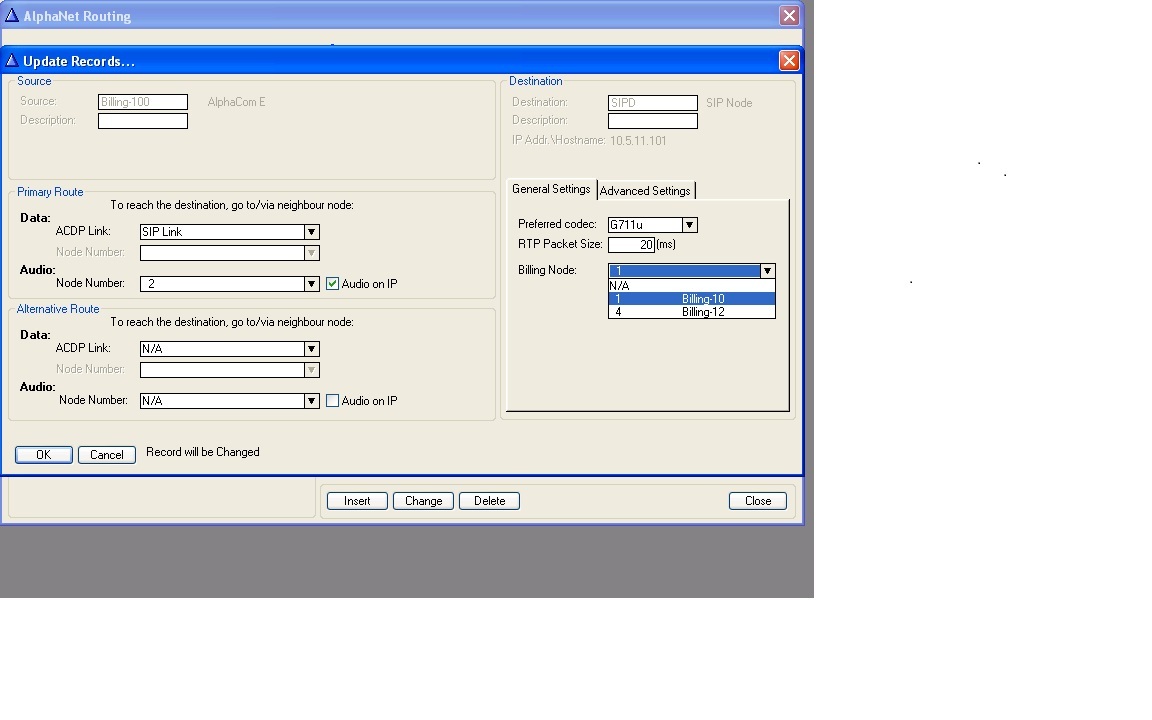This screenshot has width=1152, height=720.
Task: Disable Audio on IP for primary route
Action: coord(333,284)
